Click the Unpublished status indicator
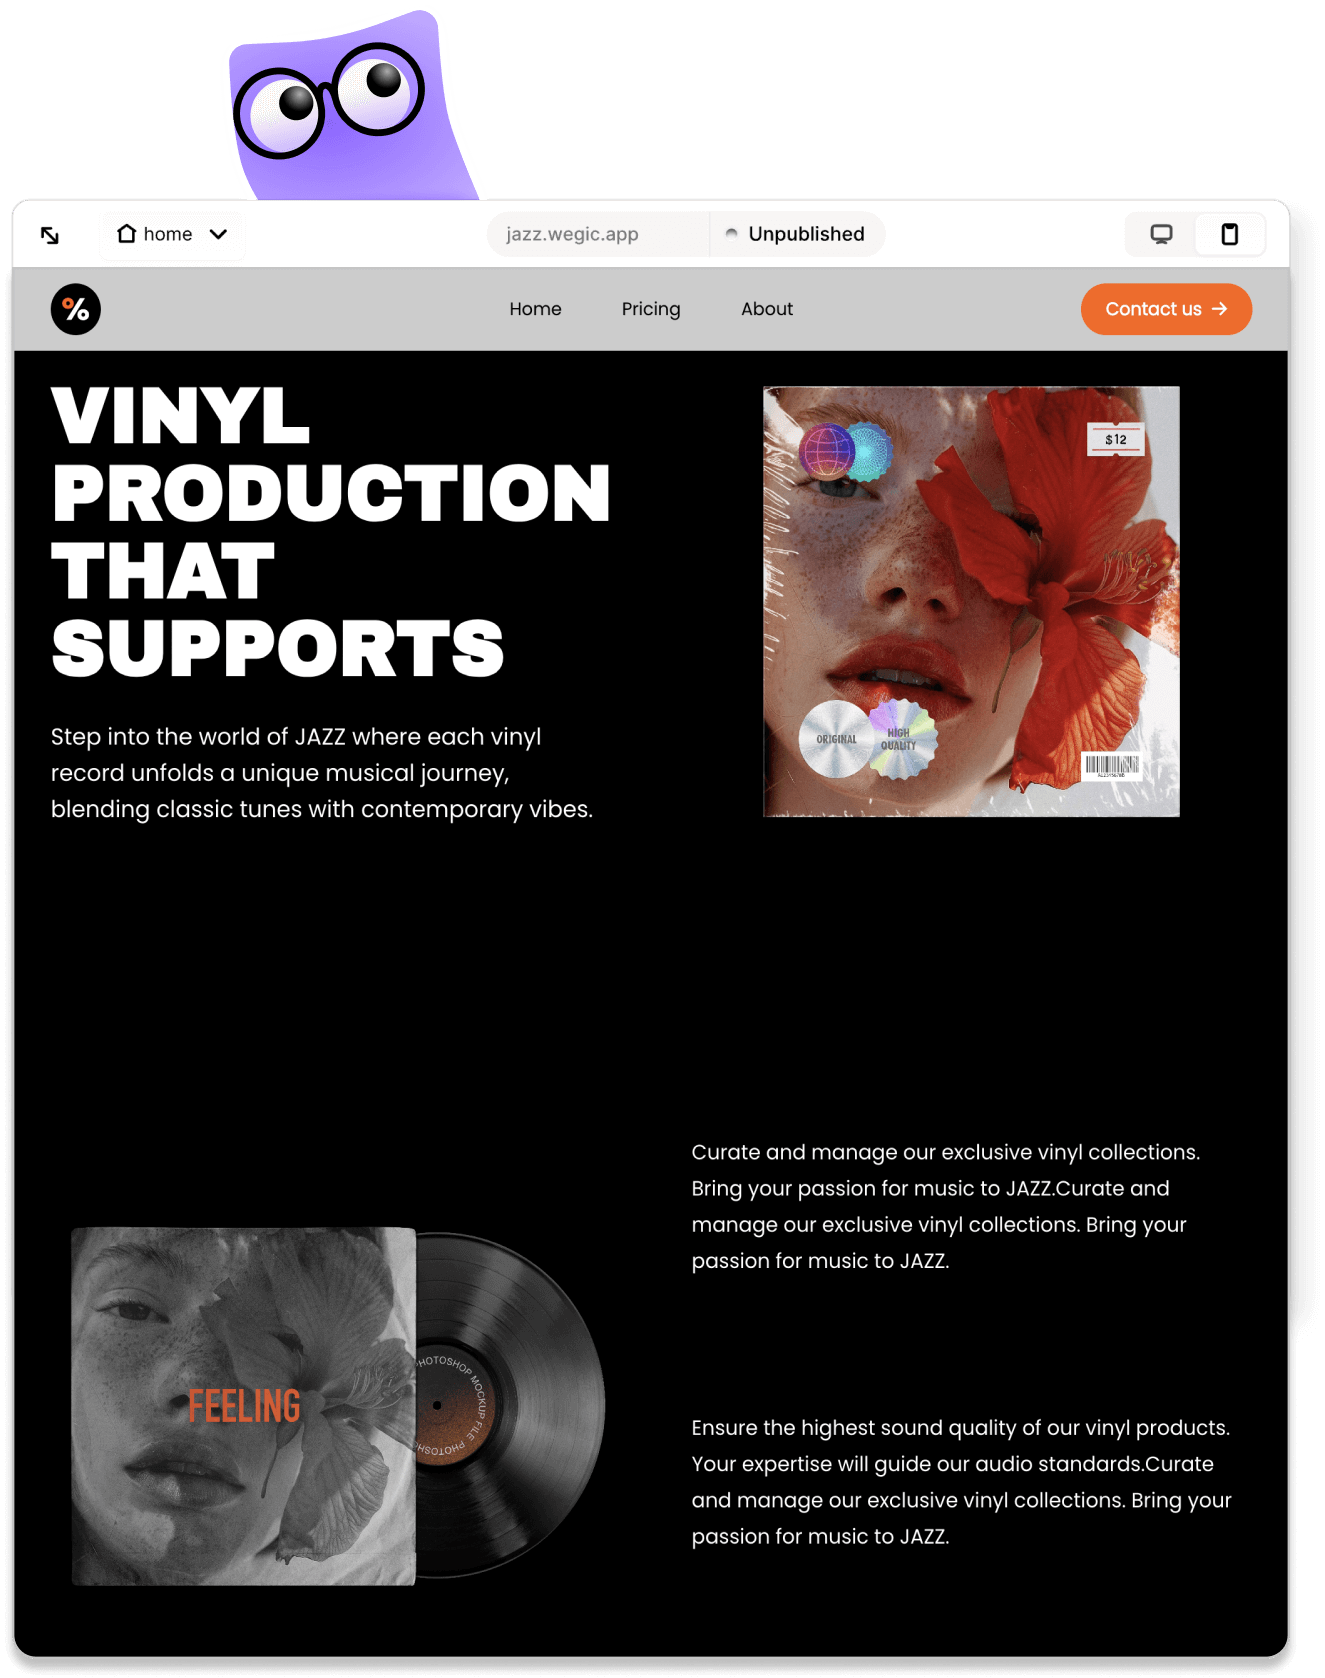This screenshot has height=1678, width=1325. pos(796,234)
